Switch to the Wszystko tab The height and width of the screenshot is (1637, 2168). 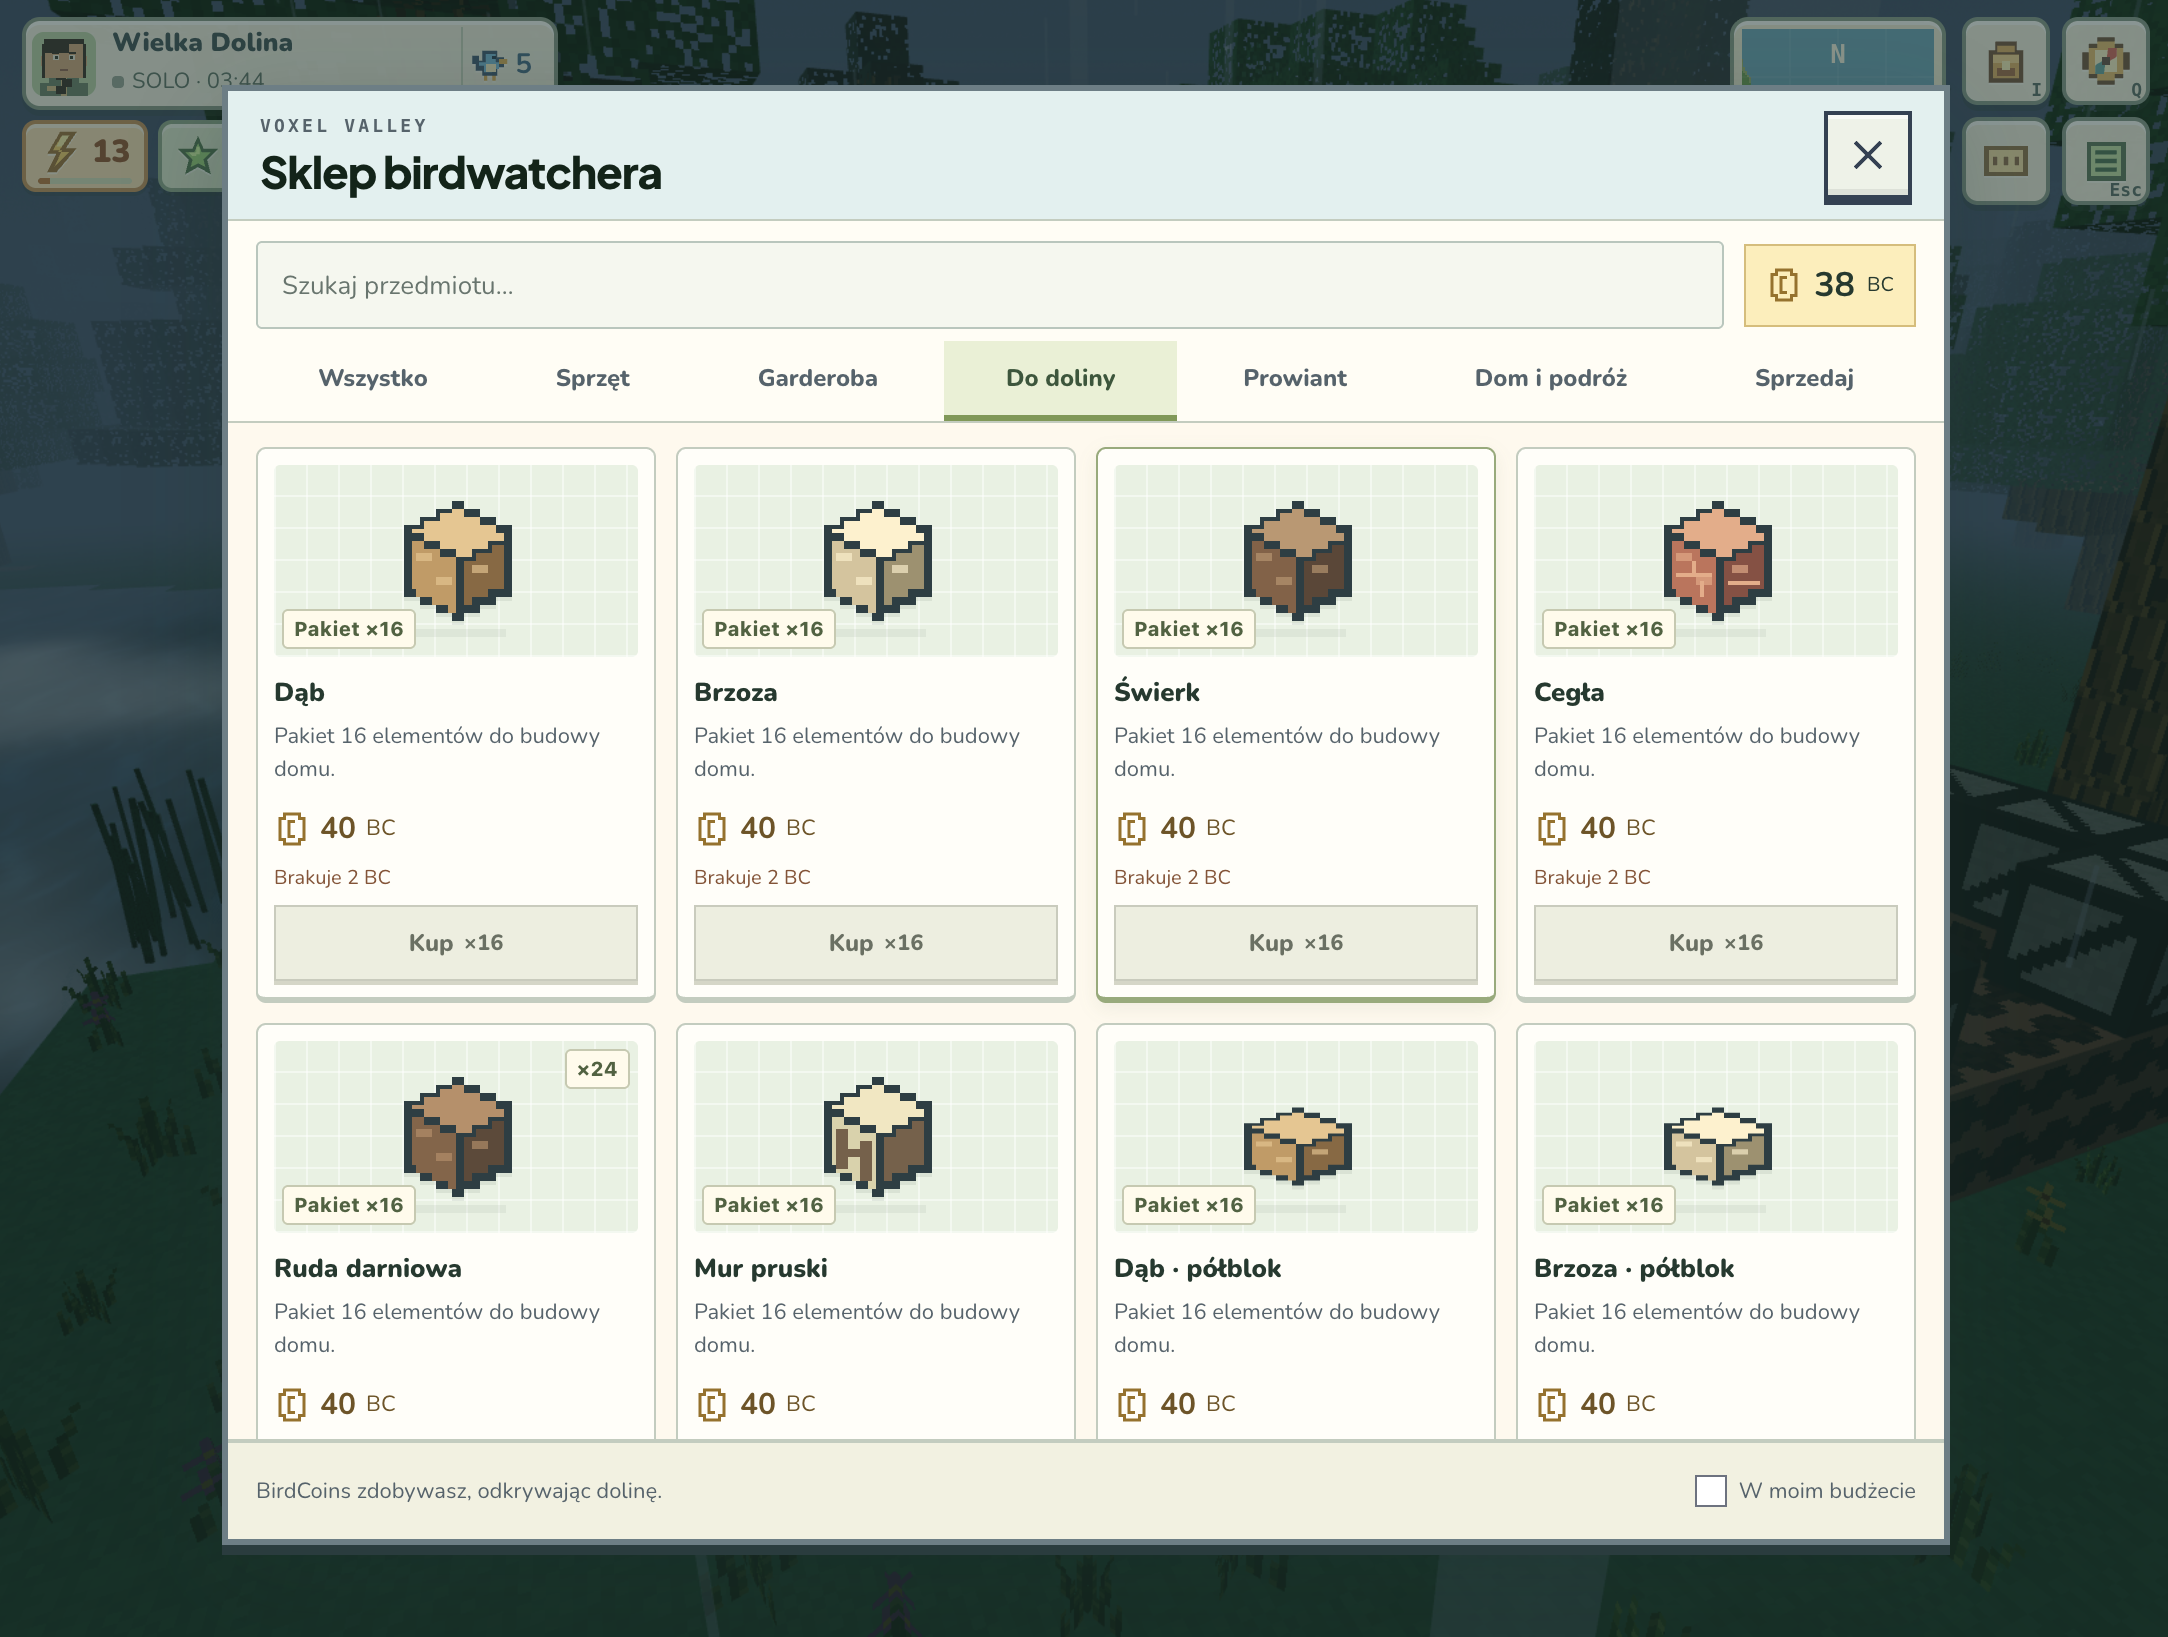click(x=373, y=379)
